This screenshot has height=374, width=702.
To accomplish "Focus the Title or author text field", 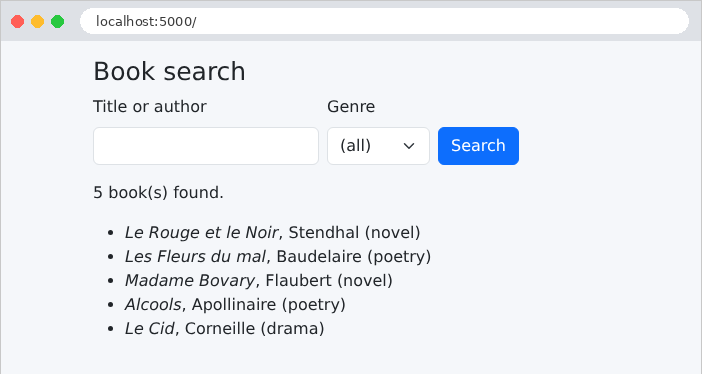I will tap(206, 146).
